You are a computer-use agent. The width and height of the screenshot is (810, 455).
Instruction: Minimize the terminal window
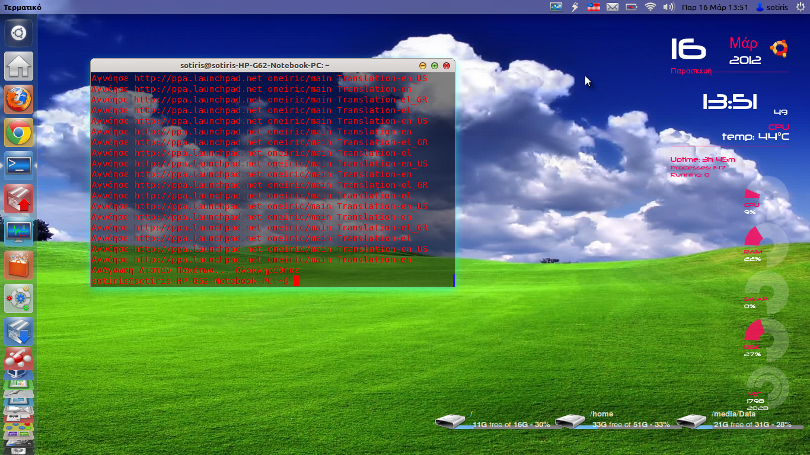pyautogui.click(x=423, y=66)
